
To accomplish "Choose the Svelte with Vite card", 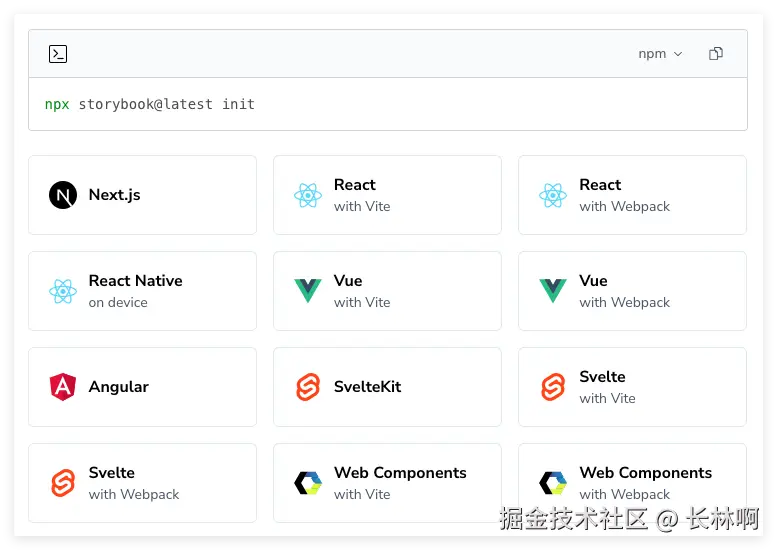I will click(x=632, y=387).
